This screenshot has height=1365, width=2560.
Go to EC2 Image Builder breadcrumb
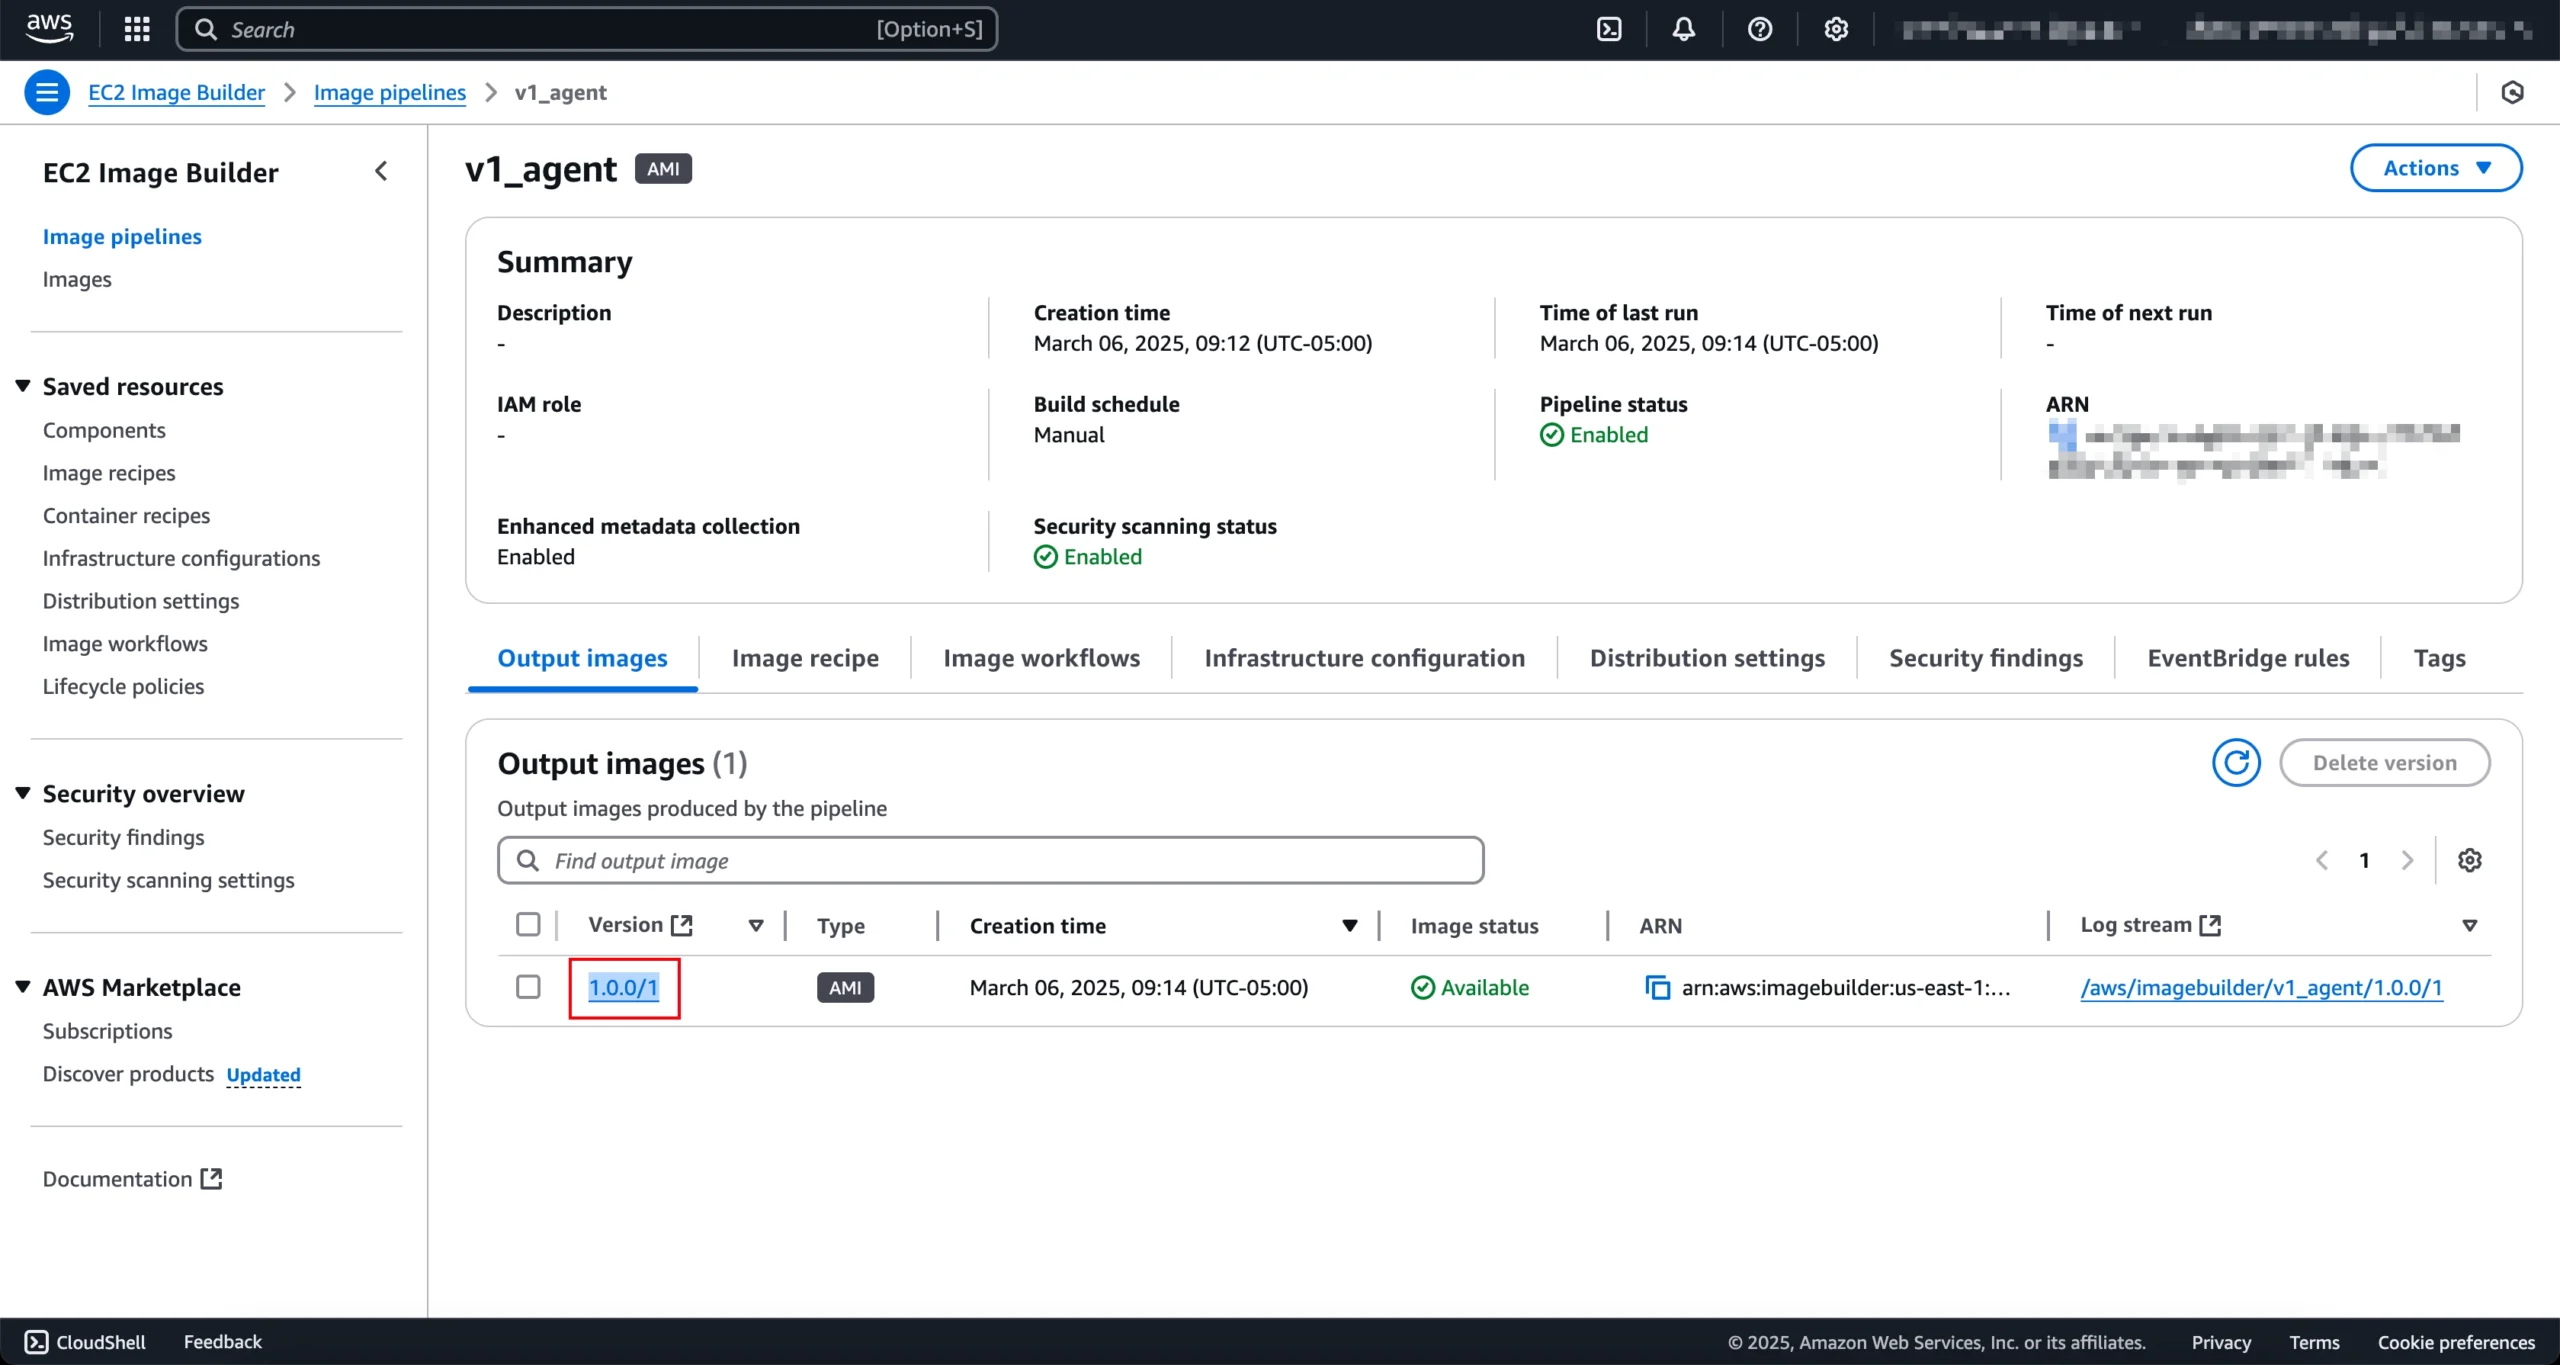(176, 92)
